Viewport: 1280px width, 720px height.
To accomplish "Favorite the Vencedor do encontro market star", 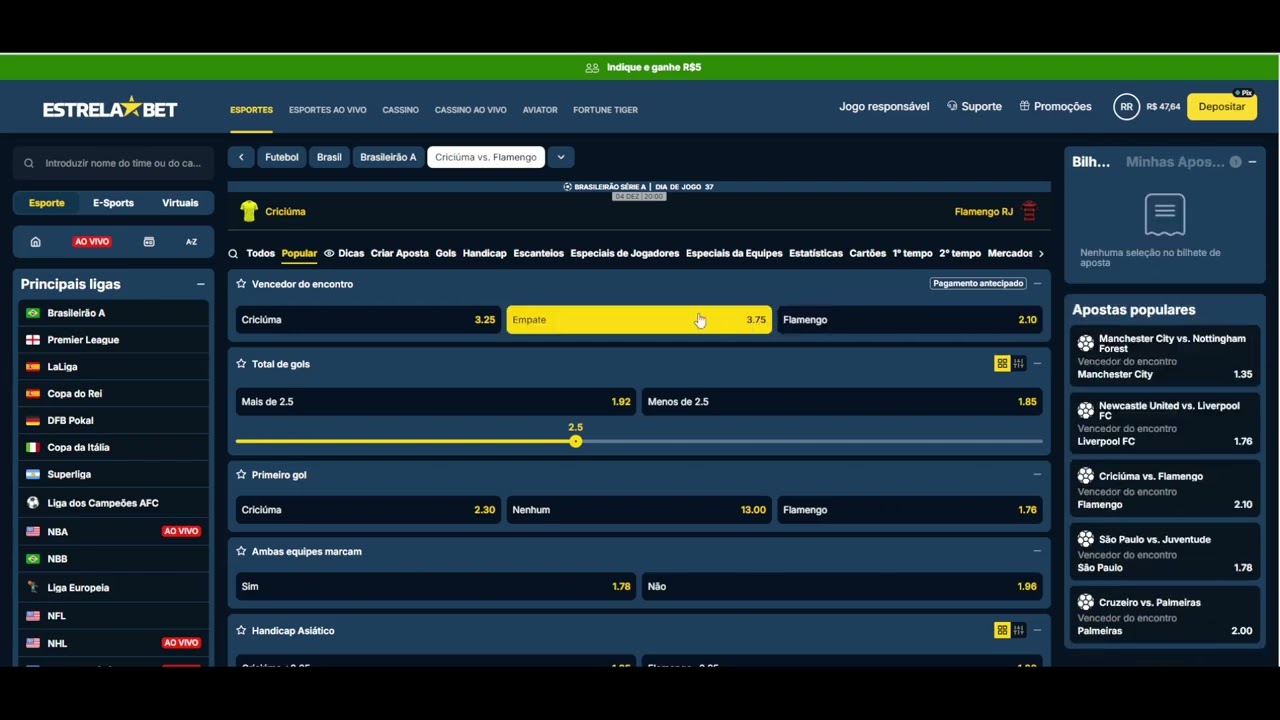I will point(241,284).
